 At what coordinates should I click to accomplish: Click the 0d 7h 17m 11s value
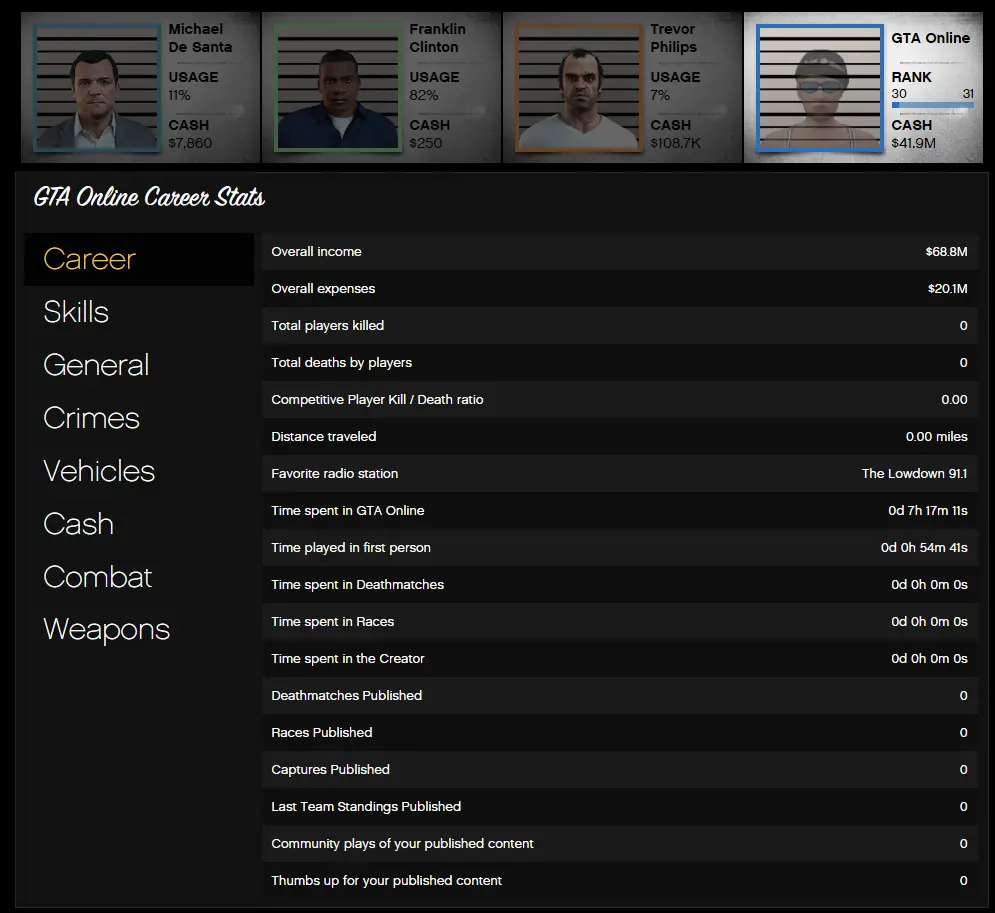pyautogui.click(x=928, y=511)
